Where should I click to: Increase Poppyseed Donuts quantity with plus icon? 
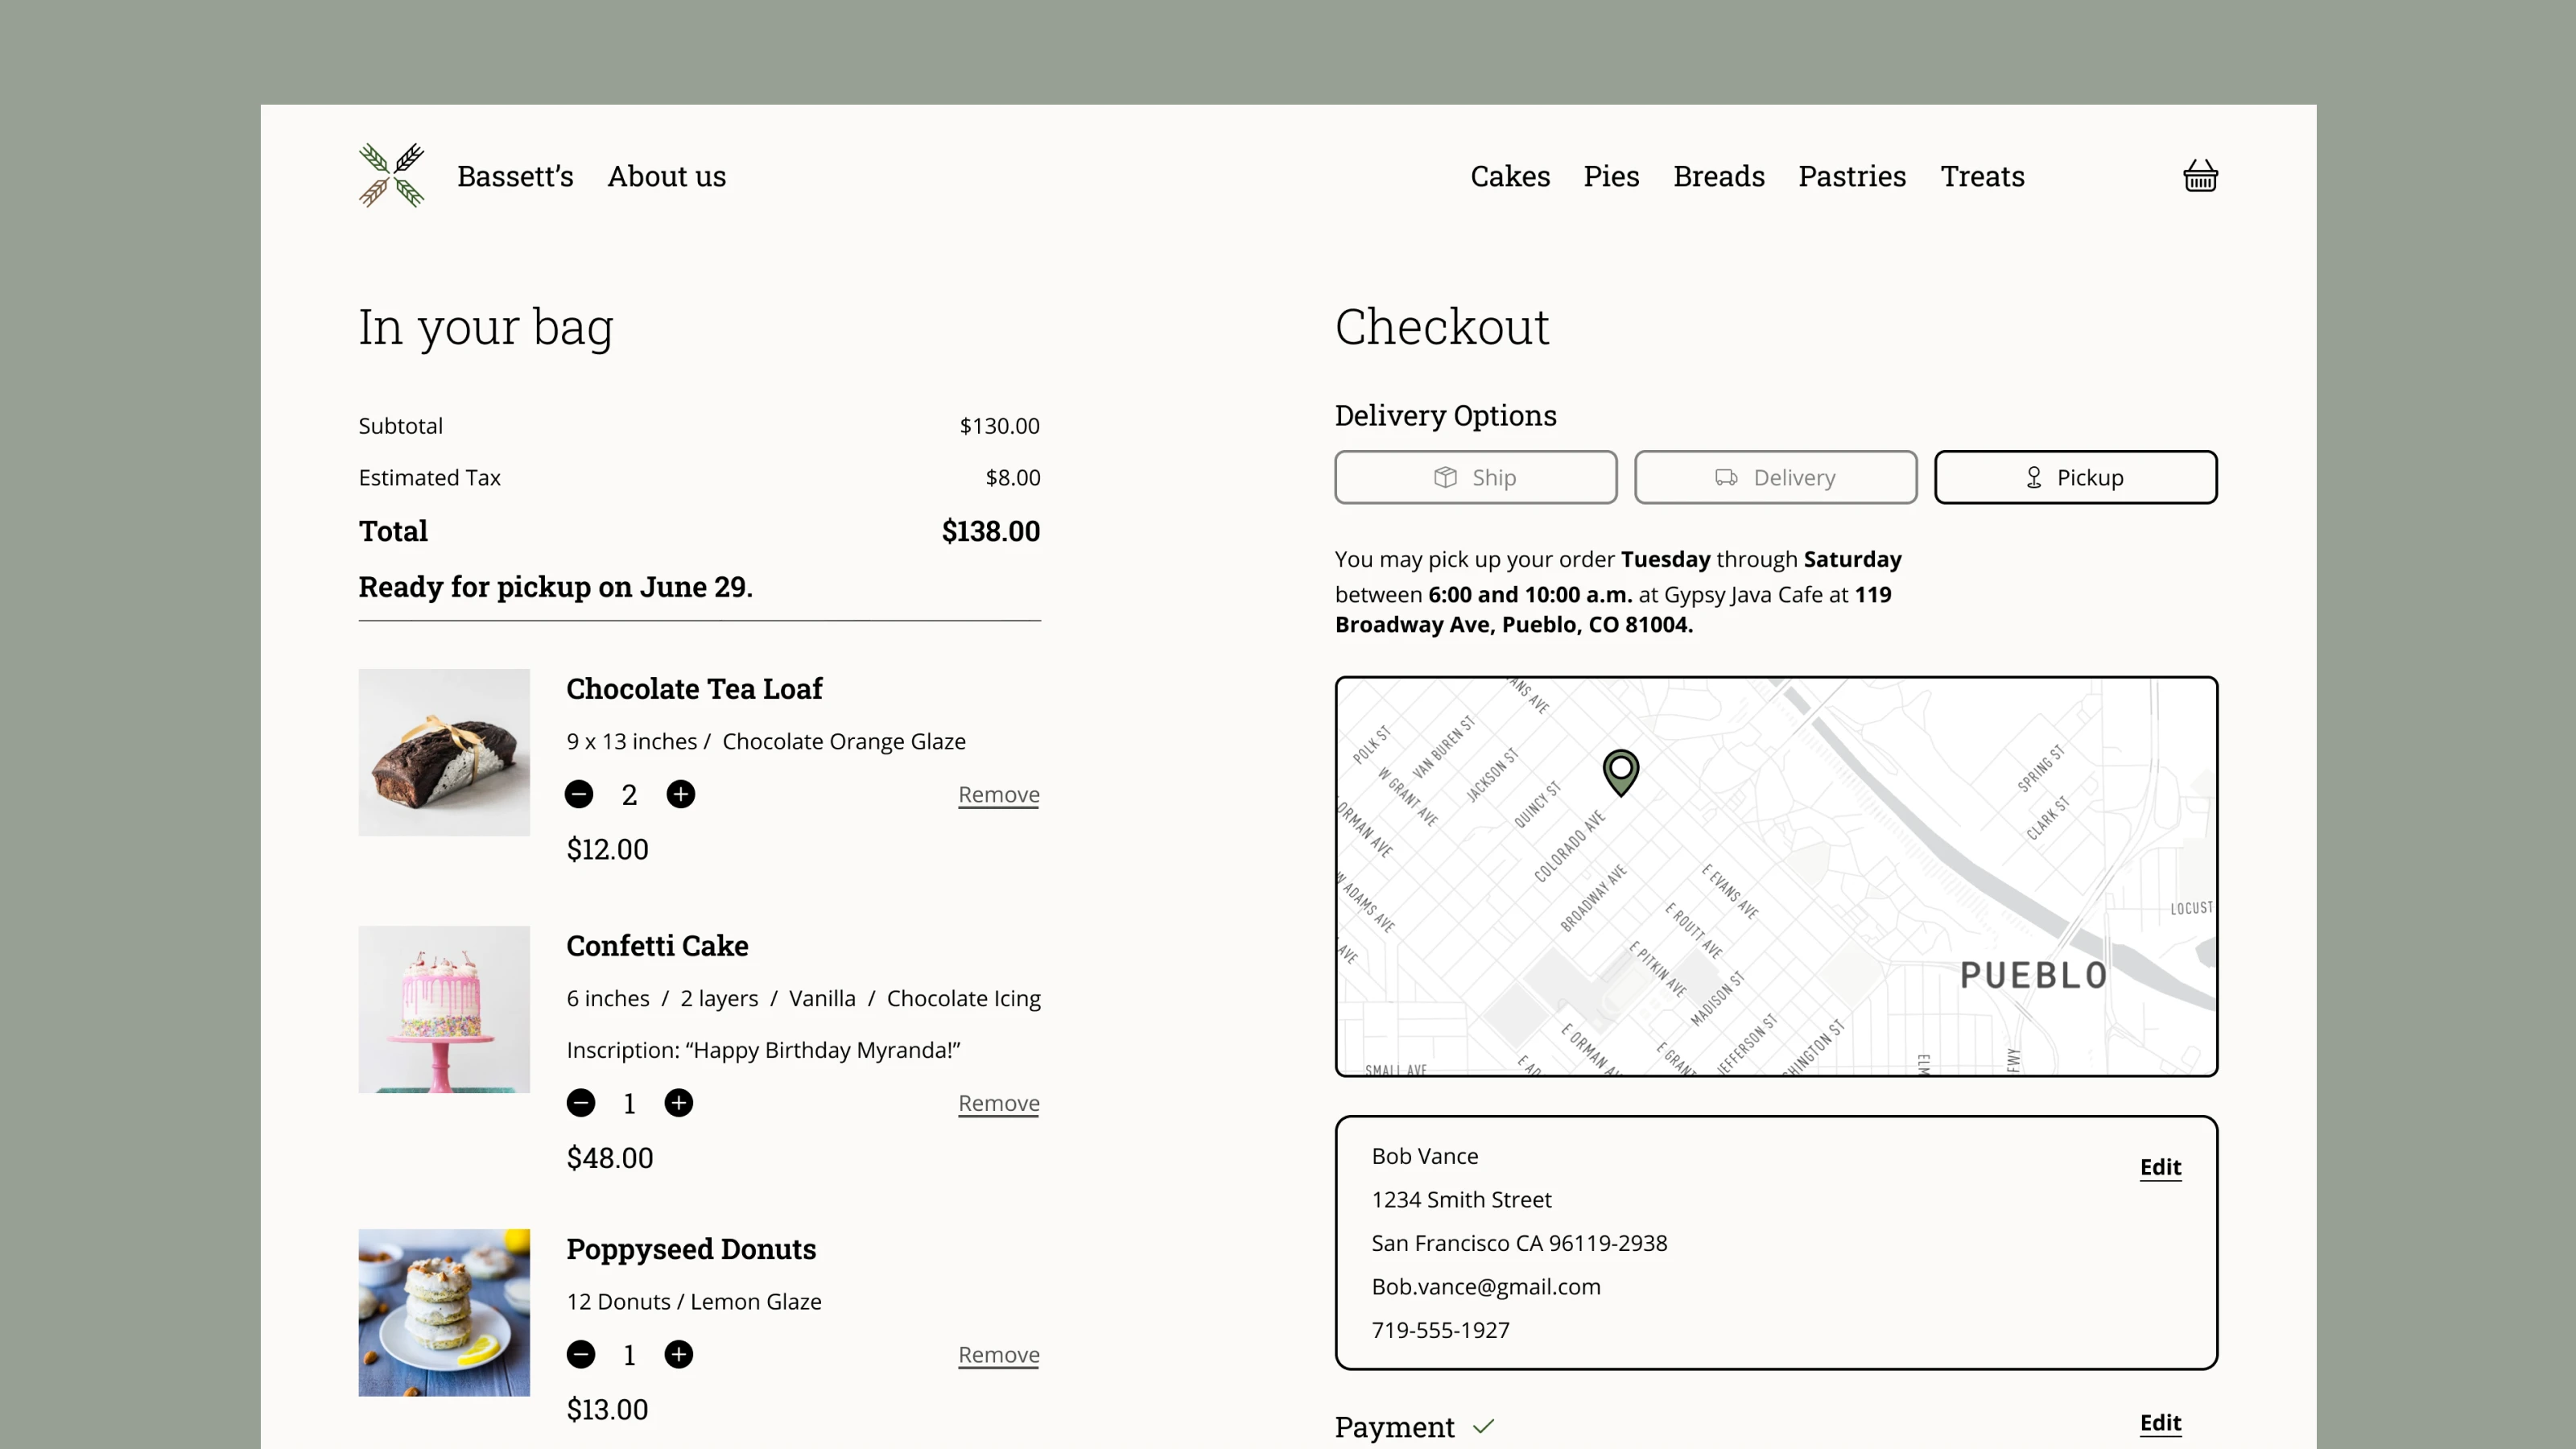679,1355
